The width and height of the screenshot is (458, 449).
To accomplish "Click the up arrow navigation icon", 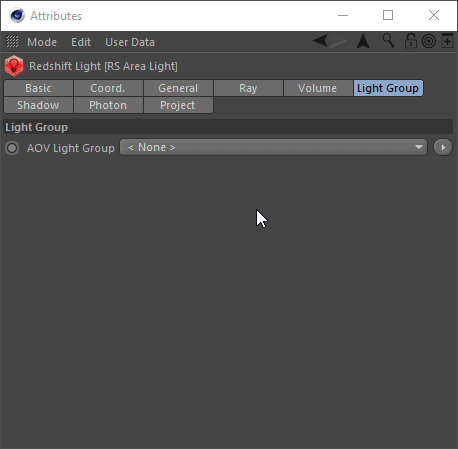I will click(363, 41).
